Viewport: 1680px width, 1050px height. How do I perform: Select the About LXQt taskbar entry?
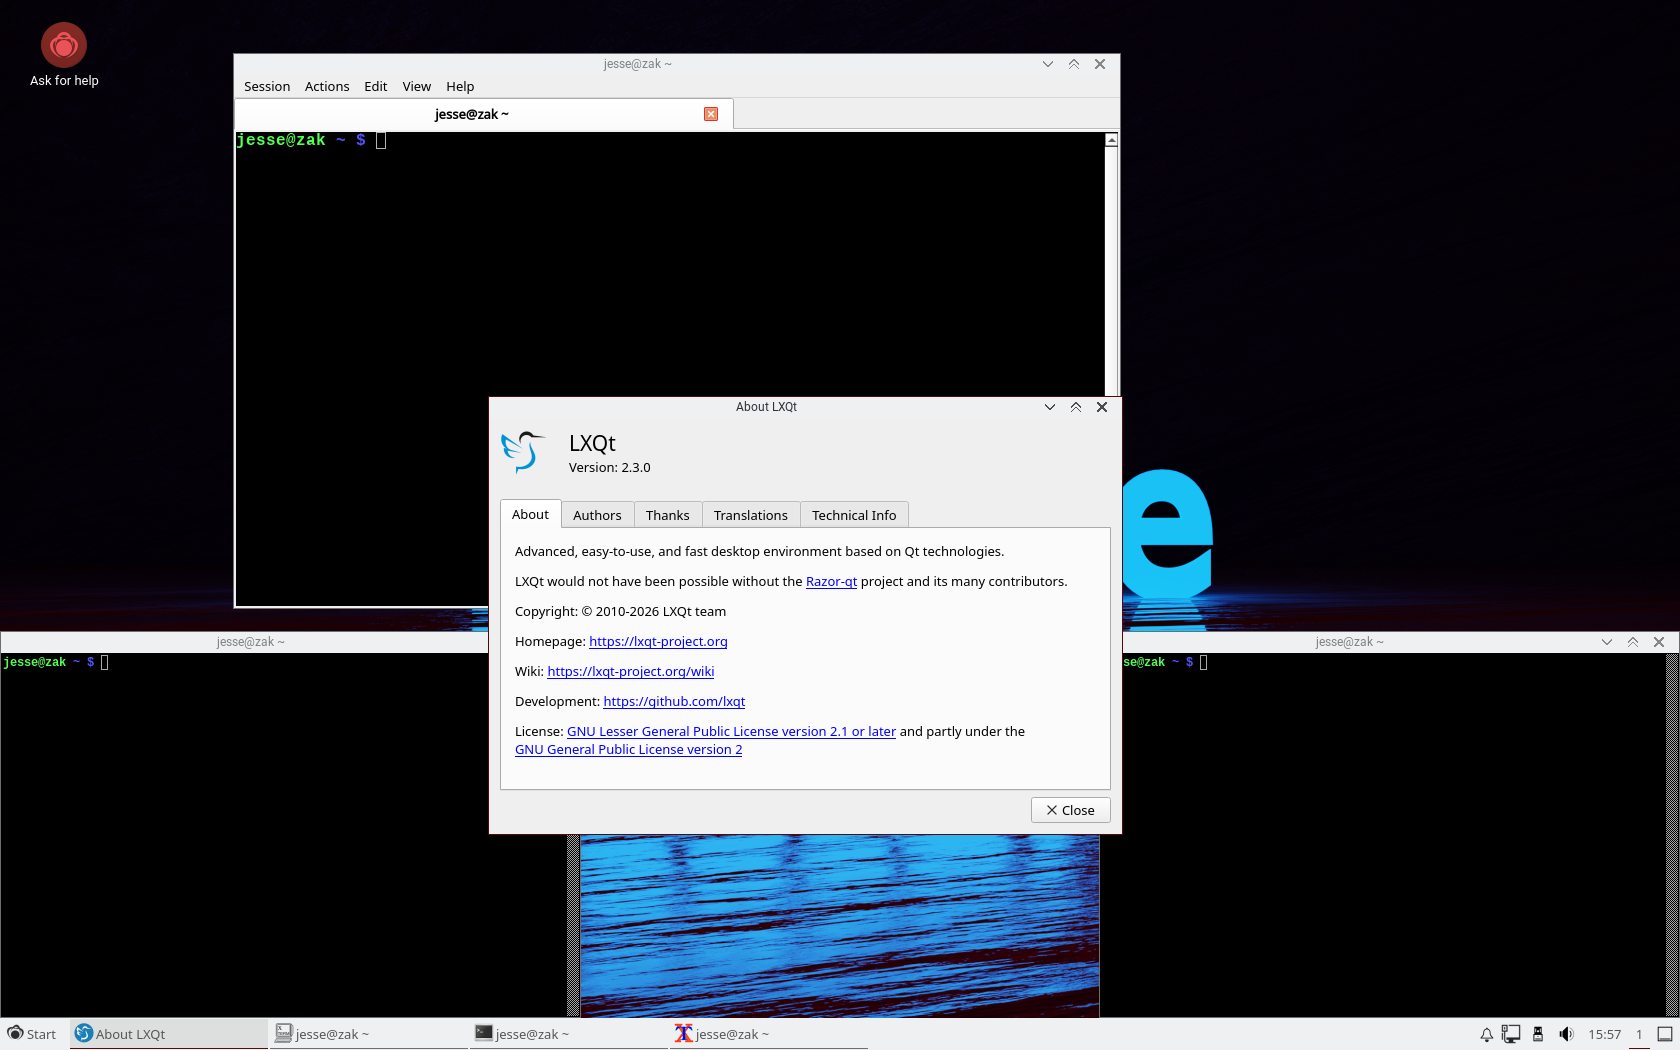(x=169, y=1034)
